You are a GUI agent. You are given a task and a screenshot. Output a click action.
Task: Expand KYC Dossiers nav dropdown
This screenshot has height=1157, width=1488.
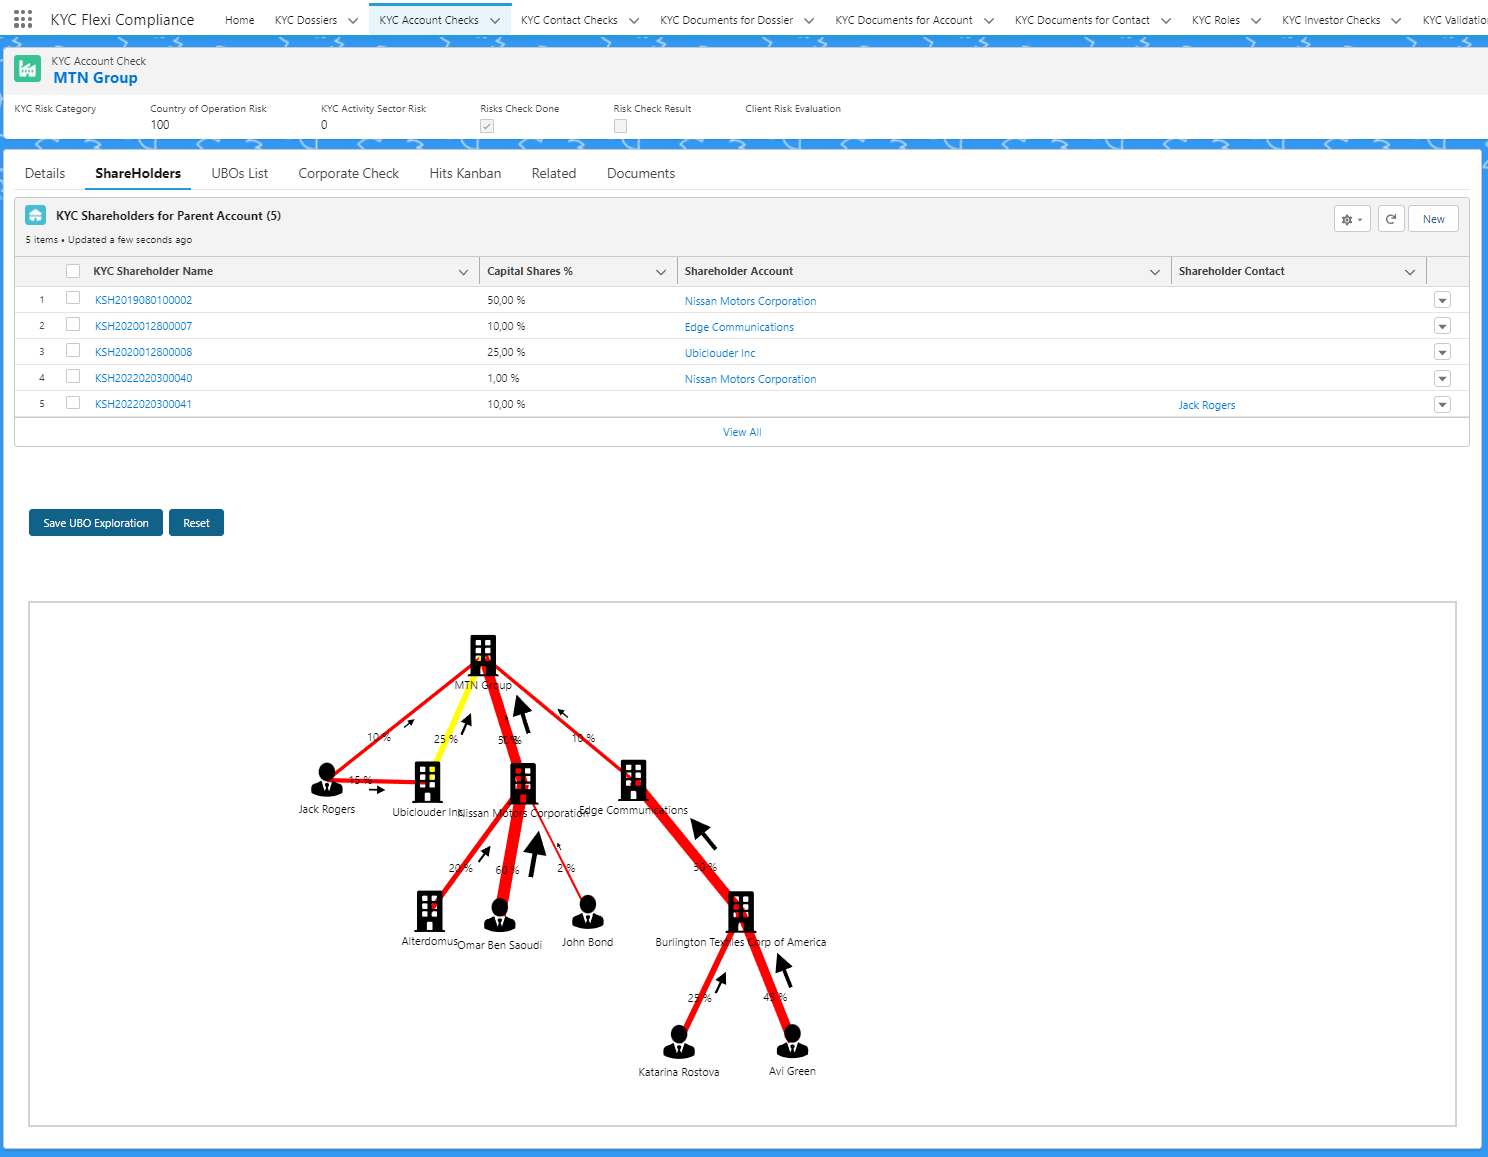click(353, 20)
